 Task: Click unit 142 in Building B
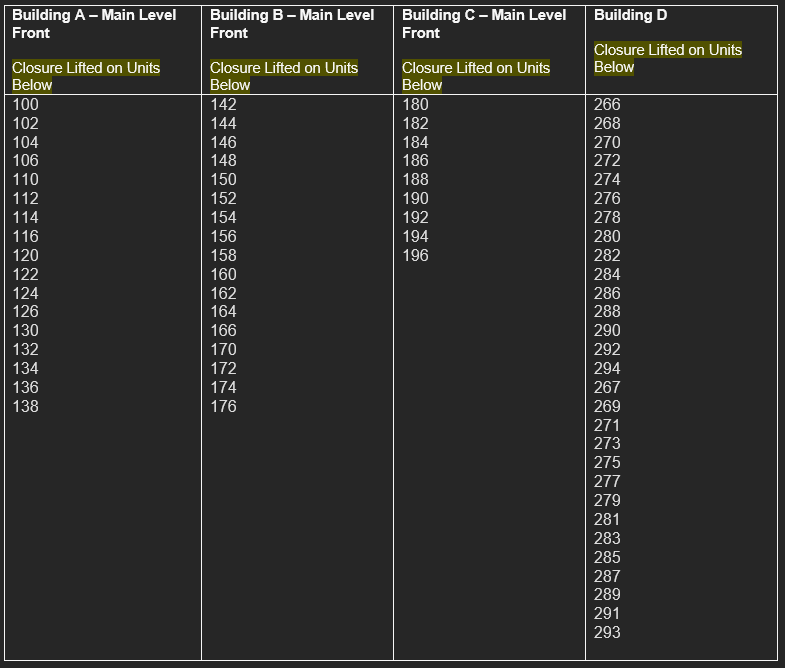(223, 104)
